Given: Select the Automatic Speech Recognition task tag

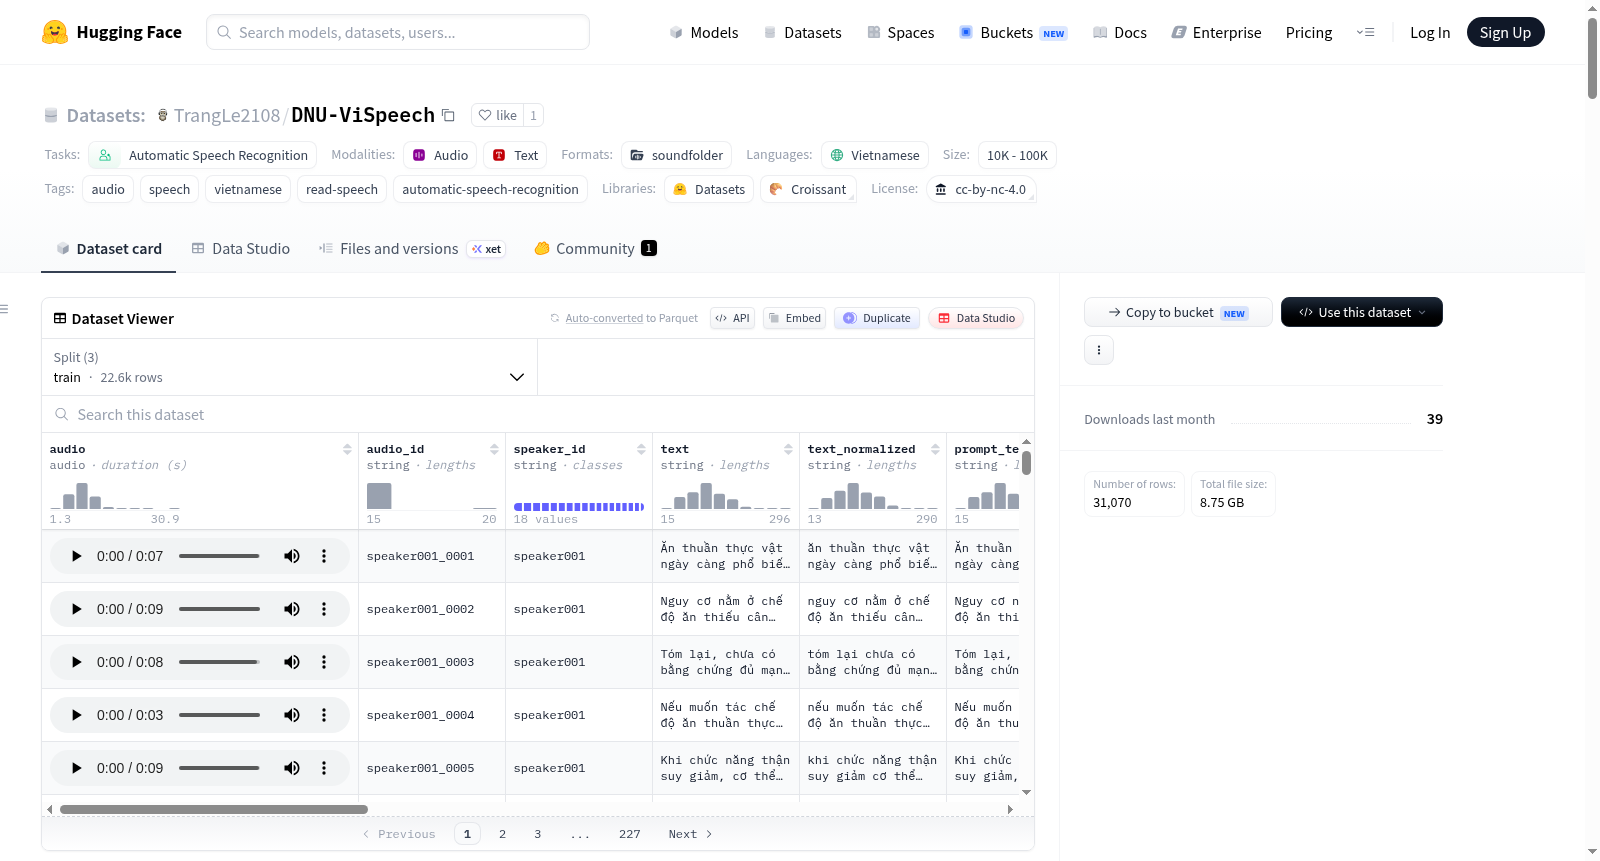Looking at the screenshot, I should pos(203,155).
